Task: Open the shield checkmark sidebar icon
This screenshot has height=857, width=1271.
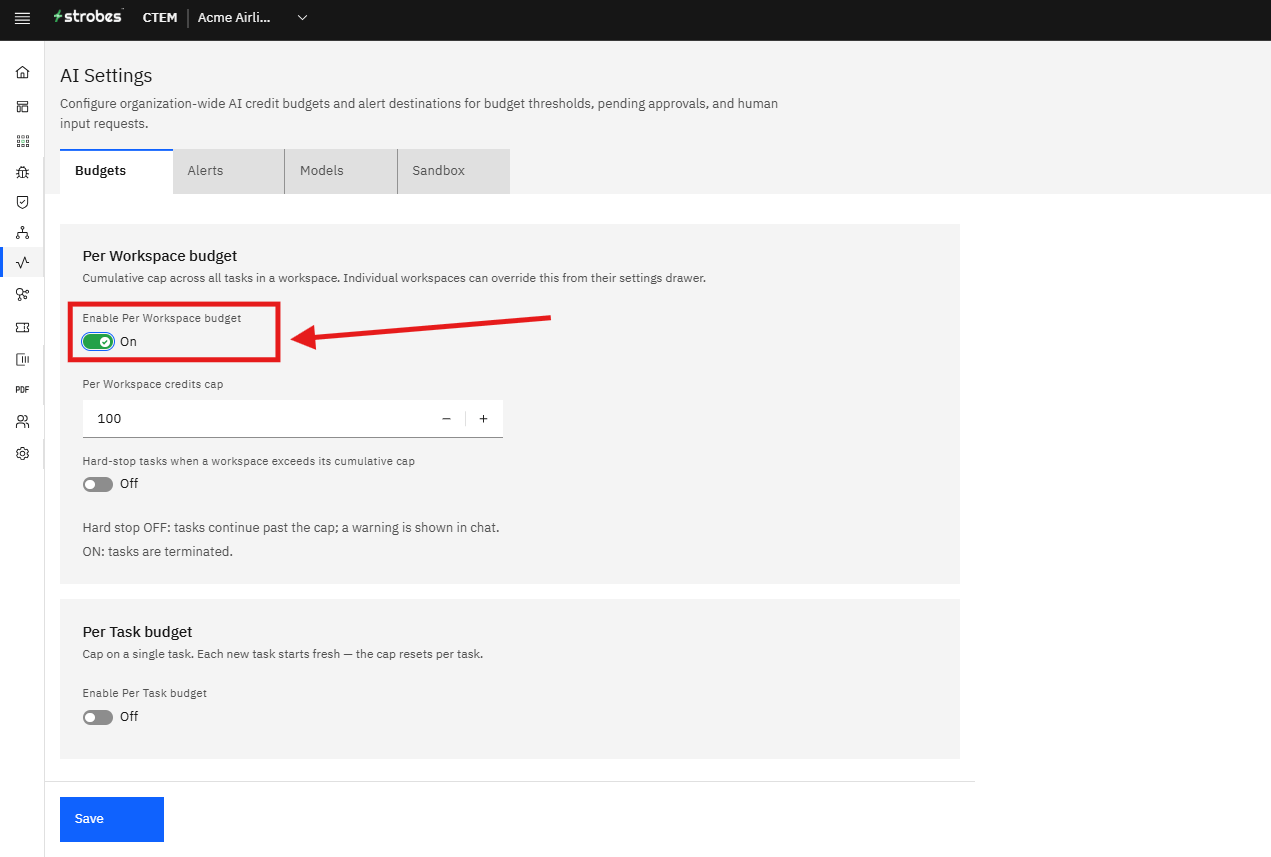Action: [x=22, y=202]
